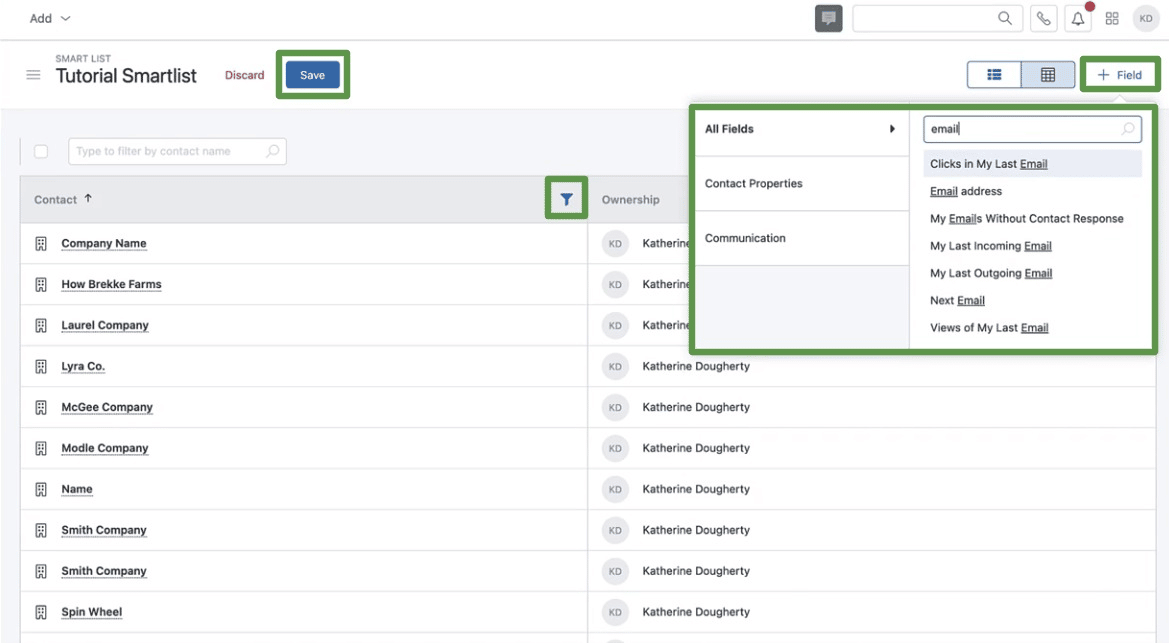Open McGee Company contact
This screenshot has height=643, width=1169.
(107, 407)
